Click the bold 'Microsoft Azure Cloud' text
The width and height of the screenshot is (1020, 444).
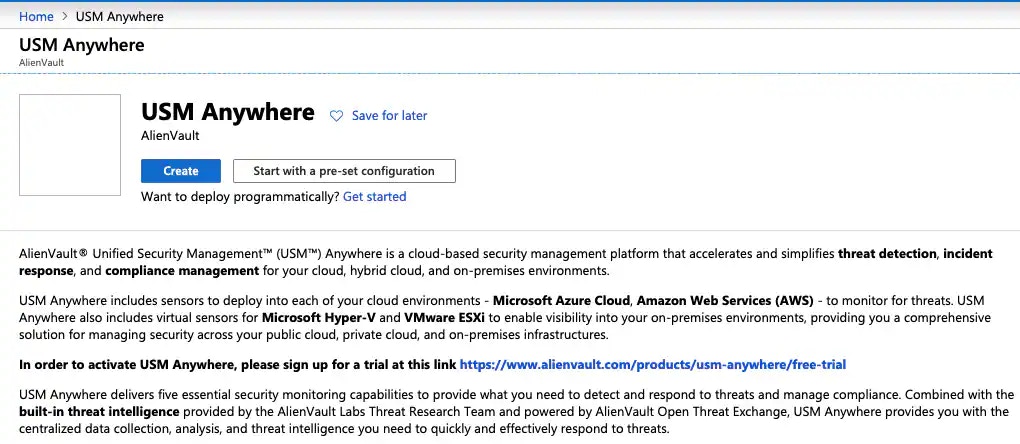click(x=562, y=301)
